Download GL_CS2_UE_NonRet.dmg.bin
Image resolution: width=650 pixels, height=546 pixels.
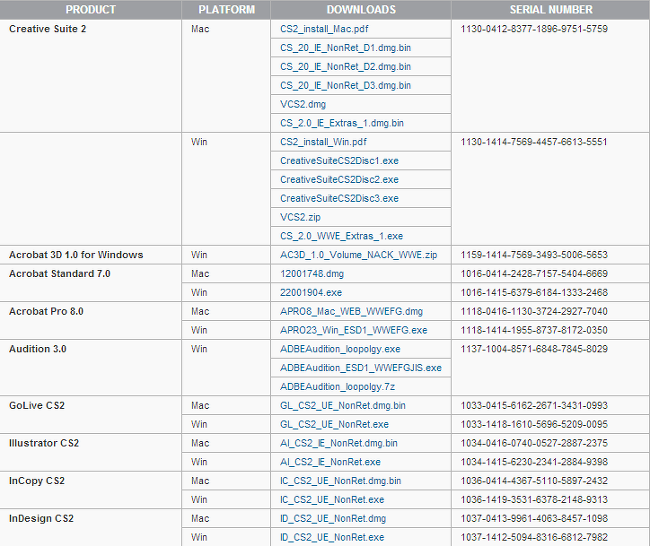tap(342, 405)
